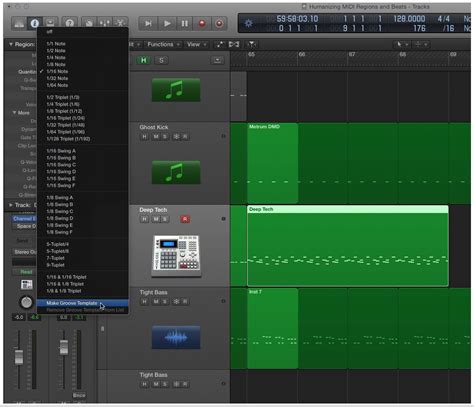Click the left channel strip volume fader
The image size is (474, 407).
(19, 357)
